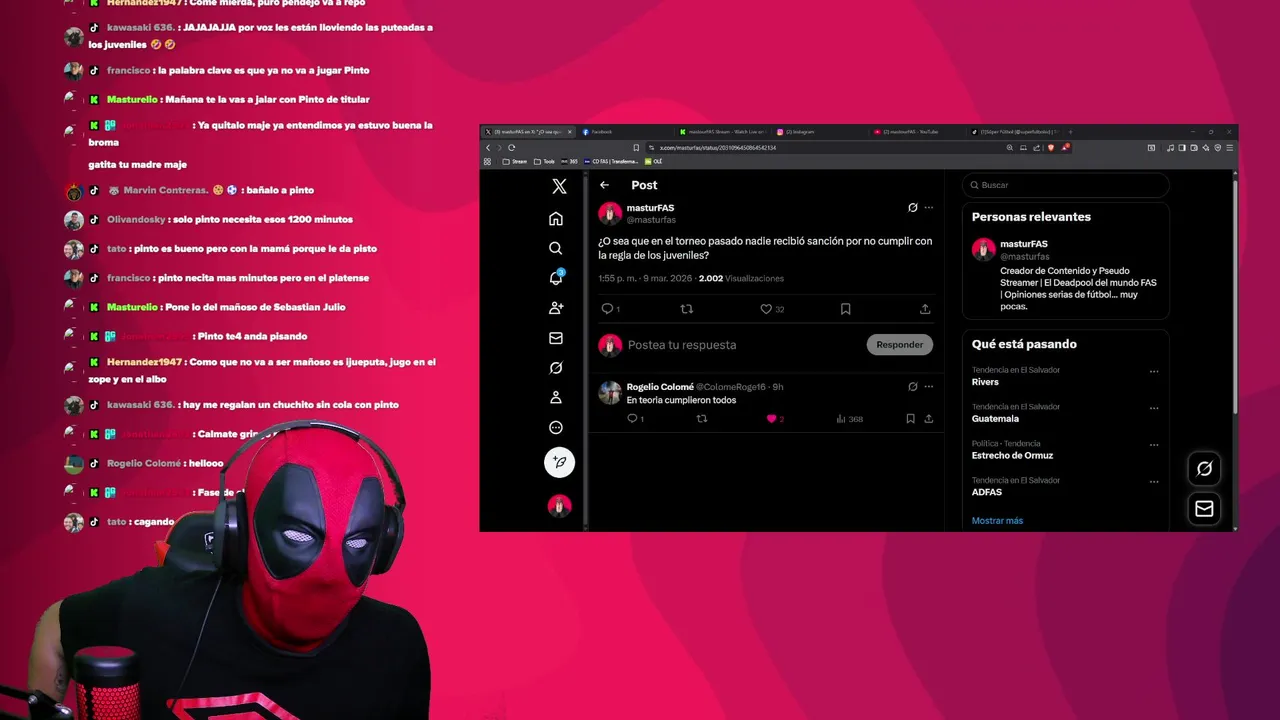
Task: View analytics 368 on Rogelio's reply
Action: pos(849,419)
